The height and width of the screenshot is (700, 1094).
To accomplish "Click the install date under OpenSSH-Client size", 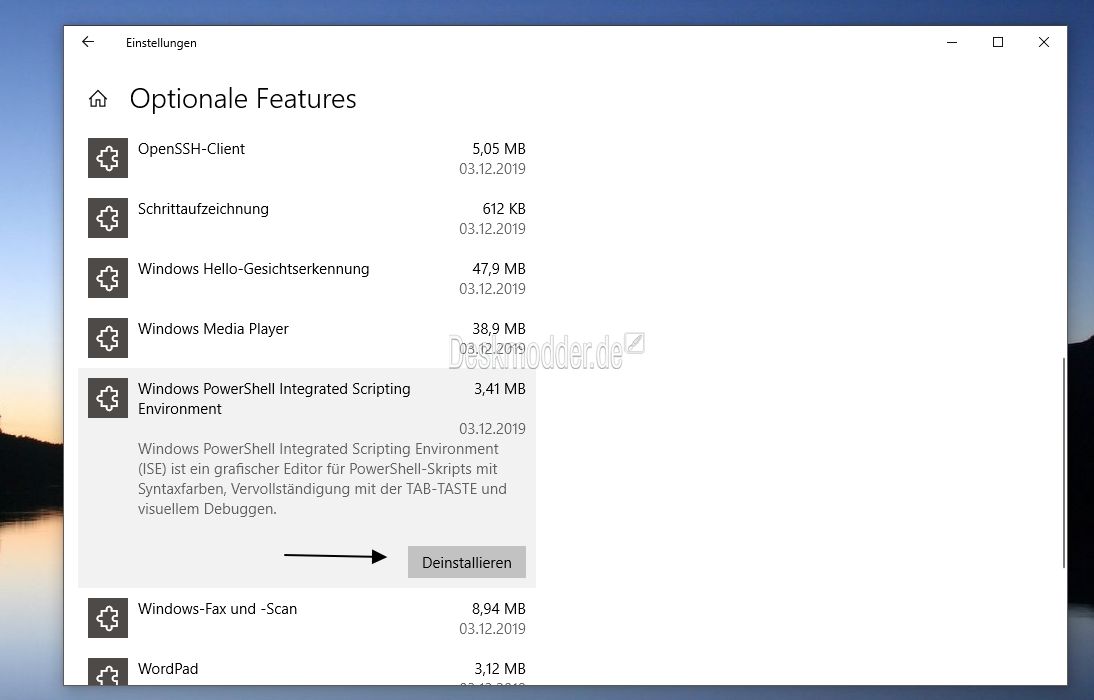I will pos(492,169).
